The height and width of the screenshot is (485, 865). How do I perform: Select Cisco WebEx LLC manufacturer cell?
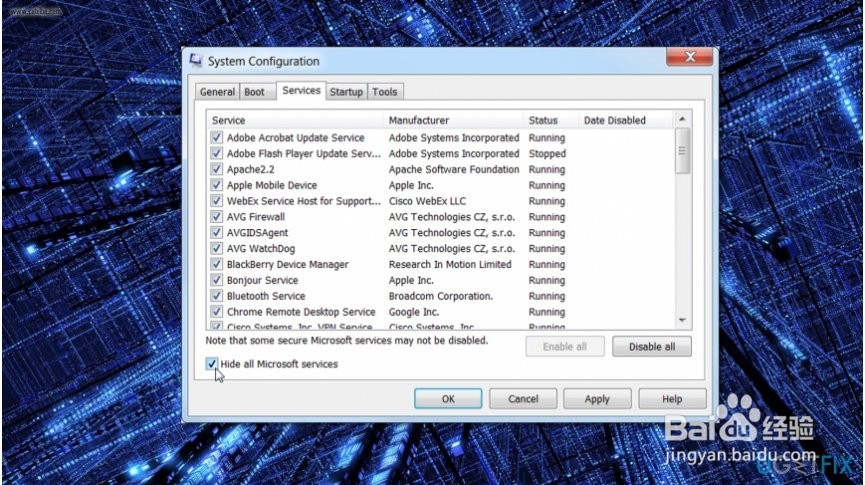click(427, 201)
